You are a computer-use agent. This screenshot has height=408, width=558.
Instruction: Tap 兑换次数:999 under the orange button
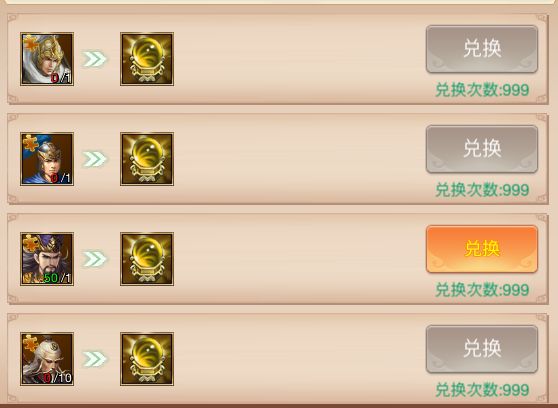tap(482, 290)
